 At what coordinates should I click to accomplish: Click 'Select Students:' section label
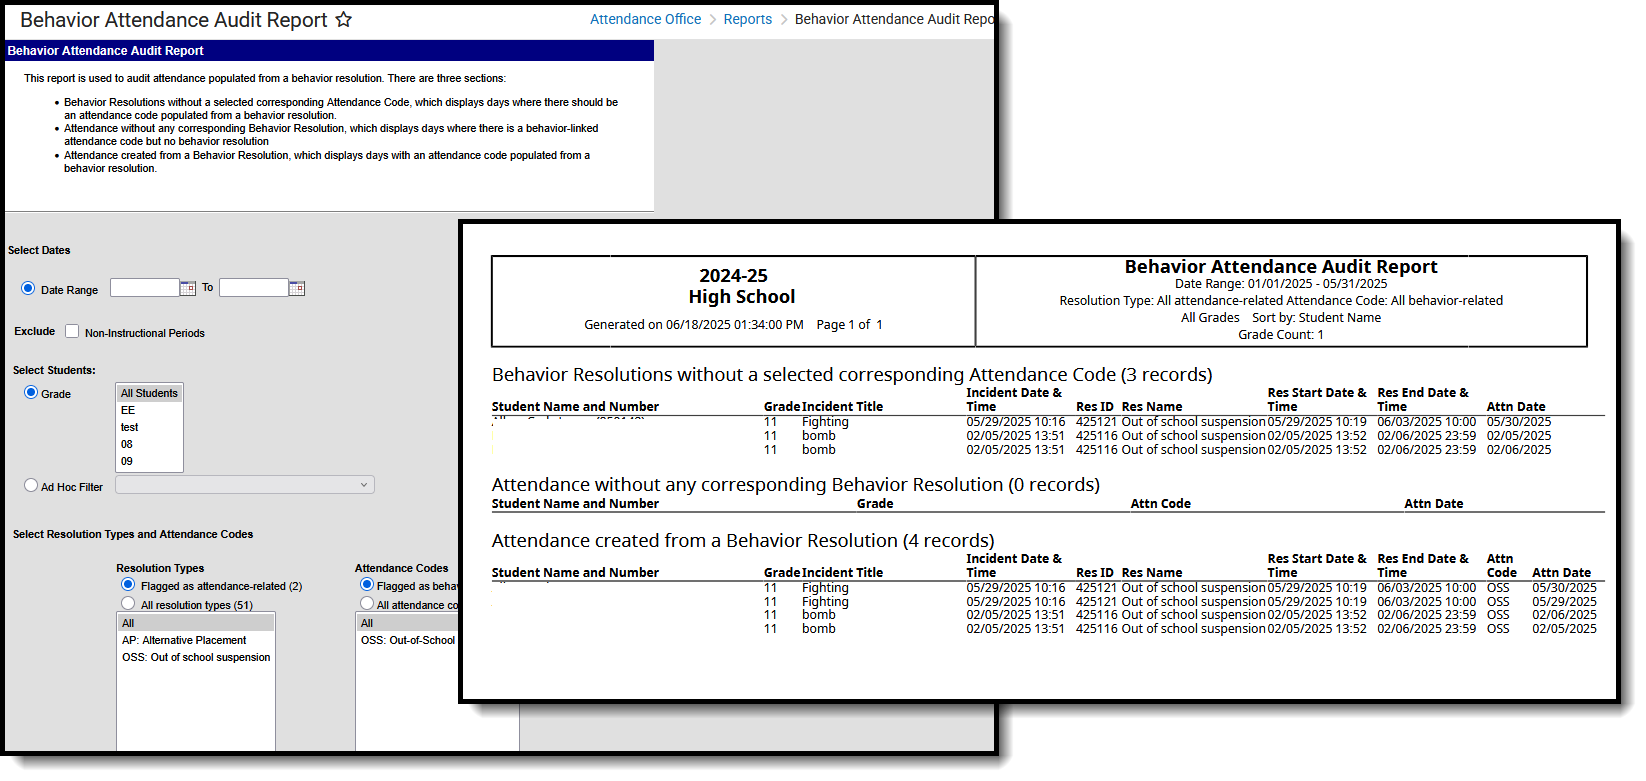pyautogui.click(x=54, y=370)
